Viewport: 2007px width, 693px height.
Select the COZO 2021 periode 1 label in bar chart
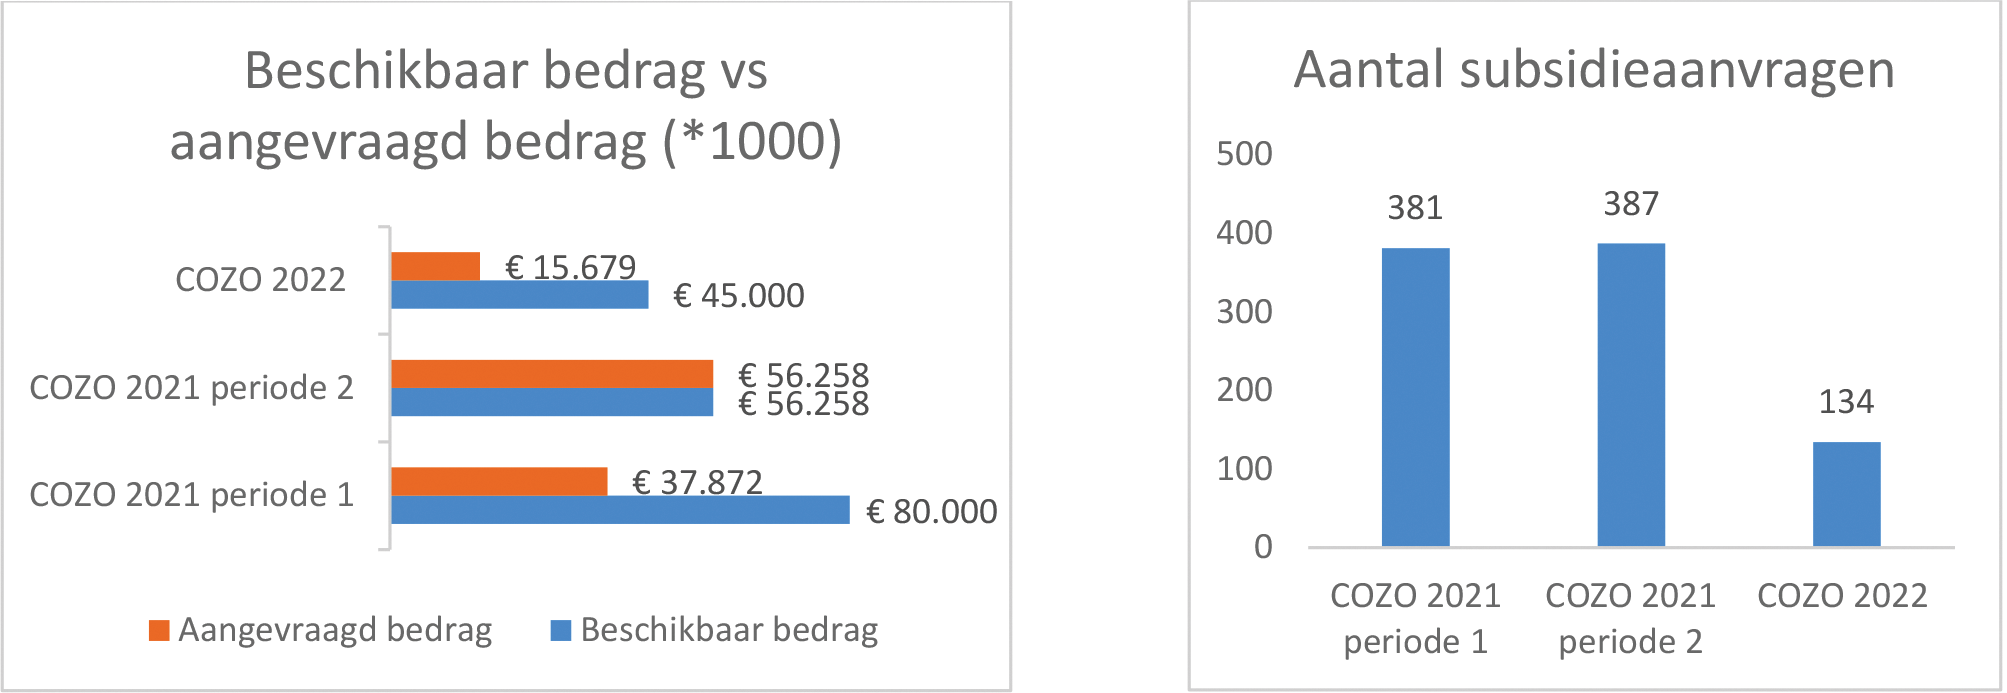pyautogui.click(x=191, y=495)
